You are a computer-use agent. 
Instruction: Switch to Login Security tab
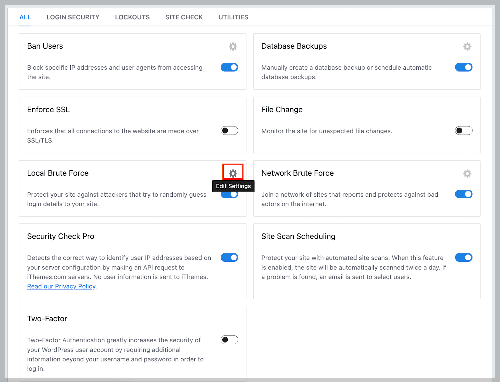73,17
